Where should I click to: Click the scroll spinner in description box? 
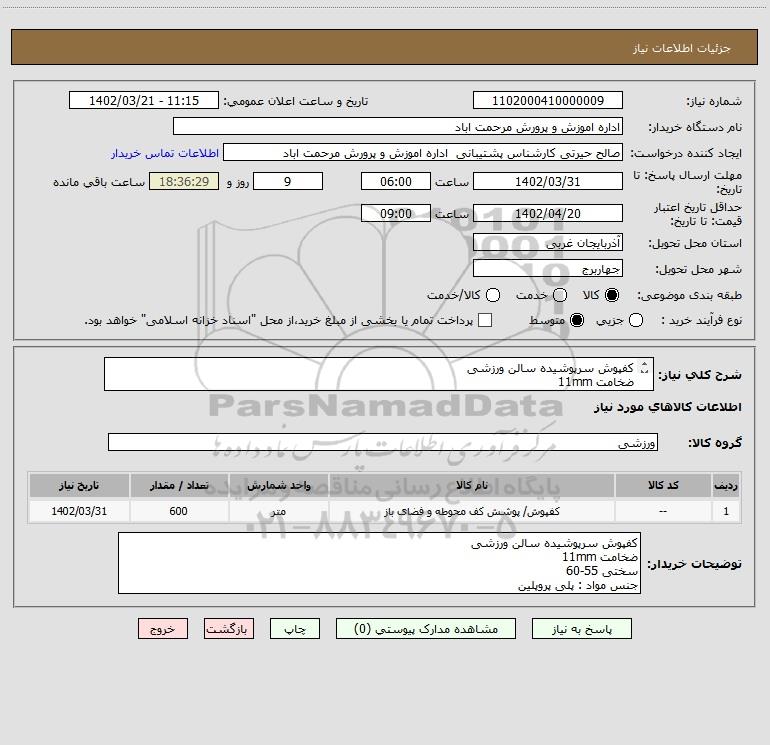(644, 368)
